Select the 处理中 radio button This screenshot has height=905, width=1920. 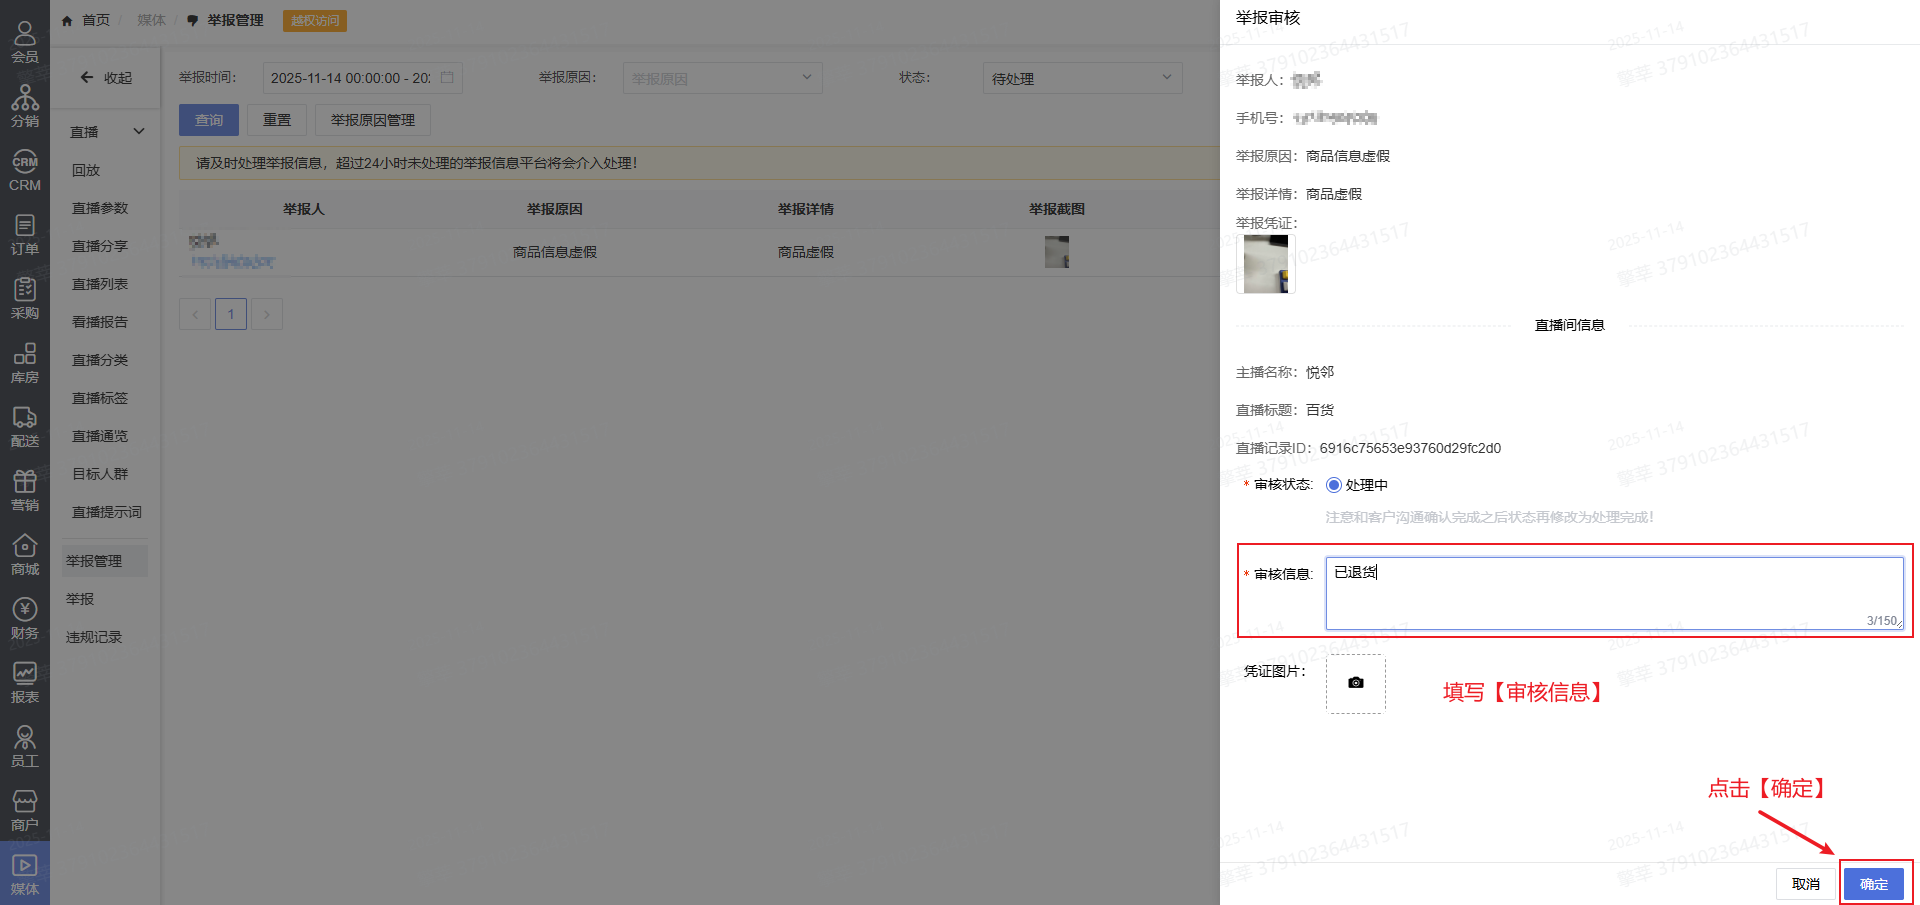coord(1333,485)
